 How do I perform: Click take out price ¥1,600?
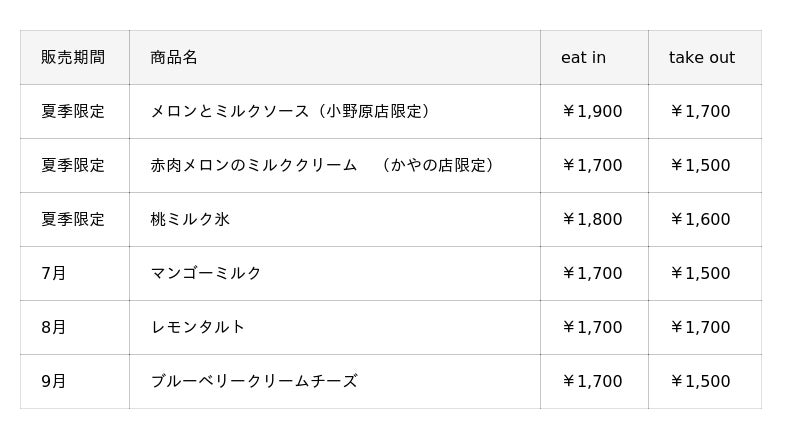(700, 220)
